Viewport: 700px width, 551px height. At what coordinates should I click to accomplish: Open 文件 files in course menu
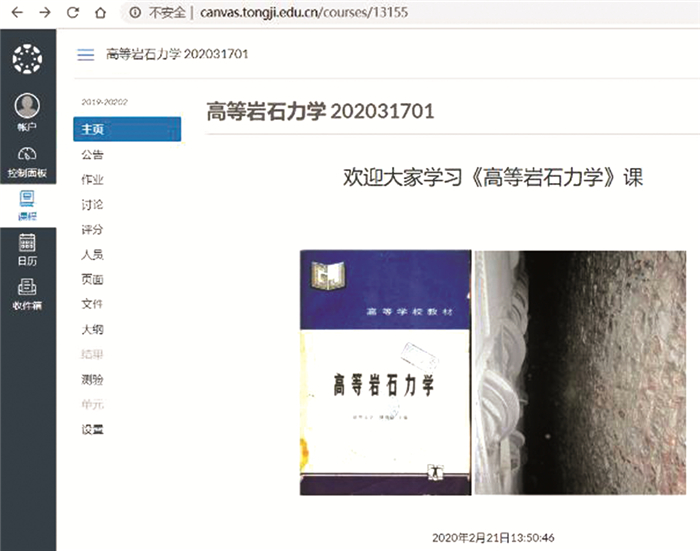pyautogui.click(x=92, y=304)
